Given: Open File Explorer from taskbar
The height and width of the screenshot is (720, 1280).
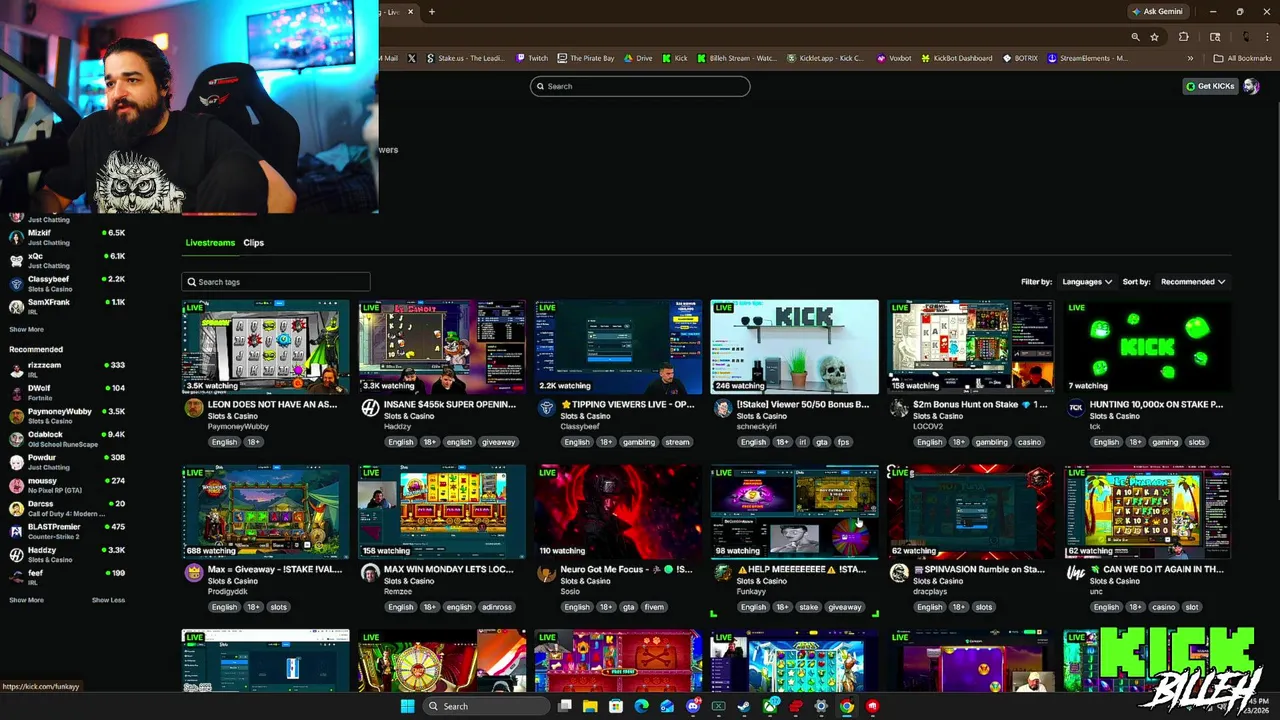Looking at the screenshot, I should [590, 706].
